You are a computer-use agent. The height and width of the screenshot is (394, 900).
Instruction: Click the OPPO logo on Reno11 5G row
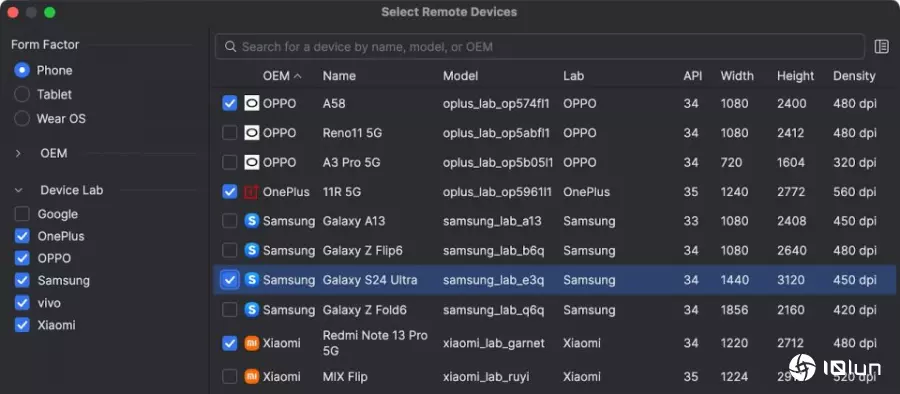[251, 133]
